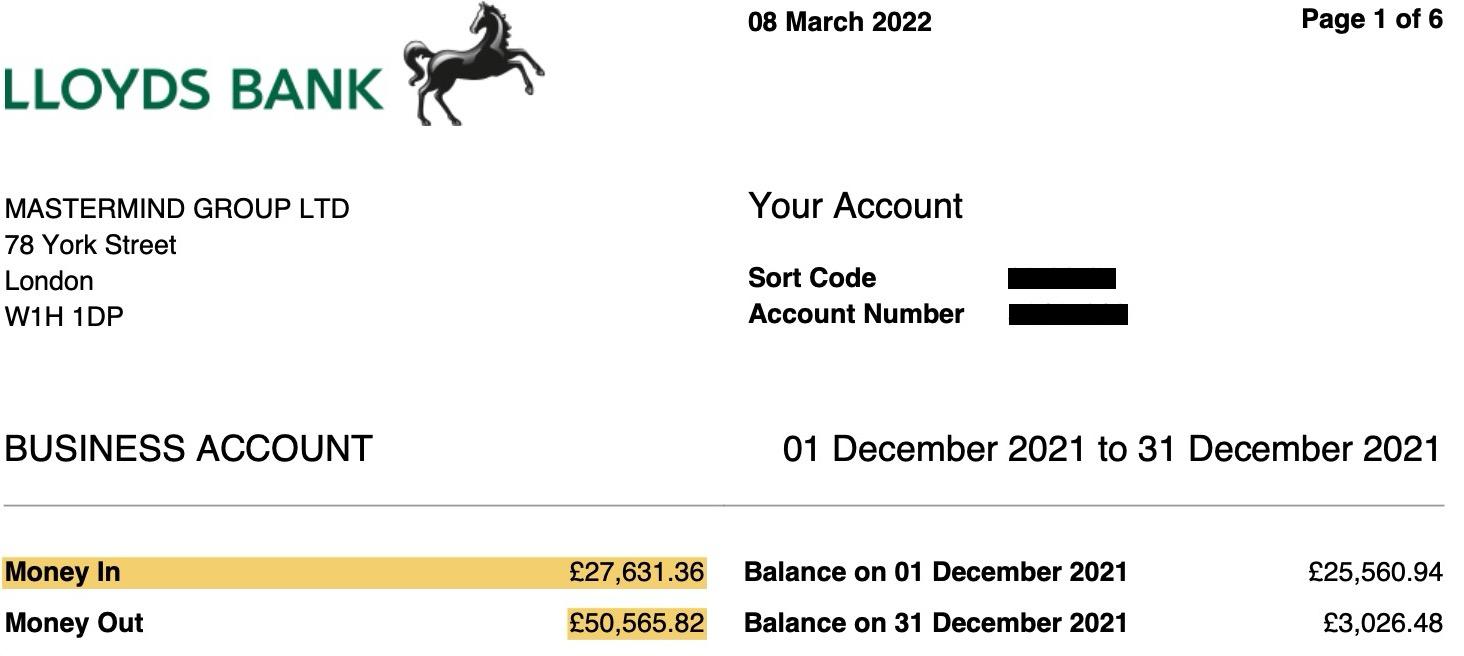Click the 78 York Street address line

90,245
